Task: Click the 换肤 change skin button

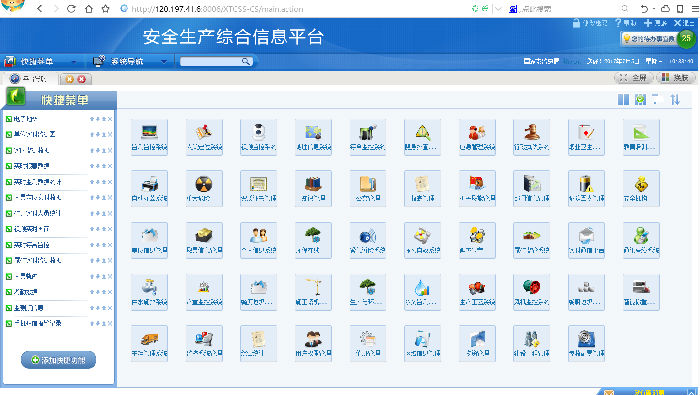Action: pyautogui.click(x=675, y=78)
